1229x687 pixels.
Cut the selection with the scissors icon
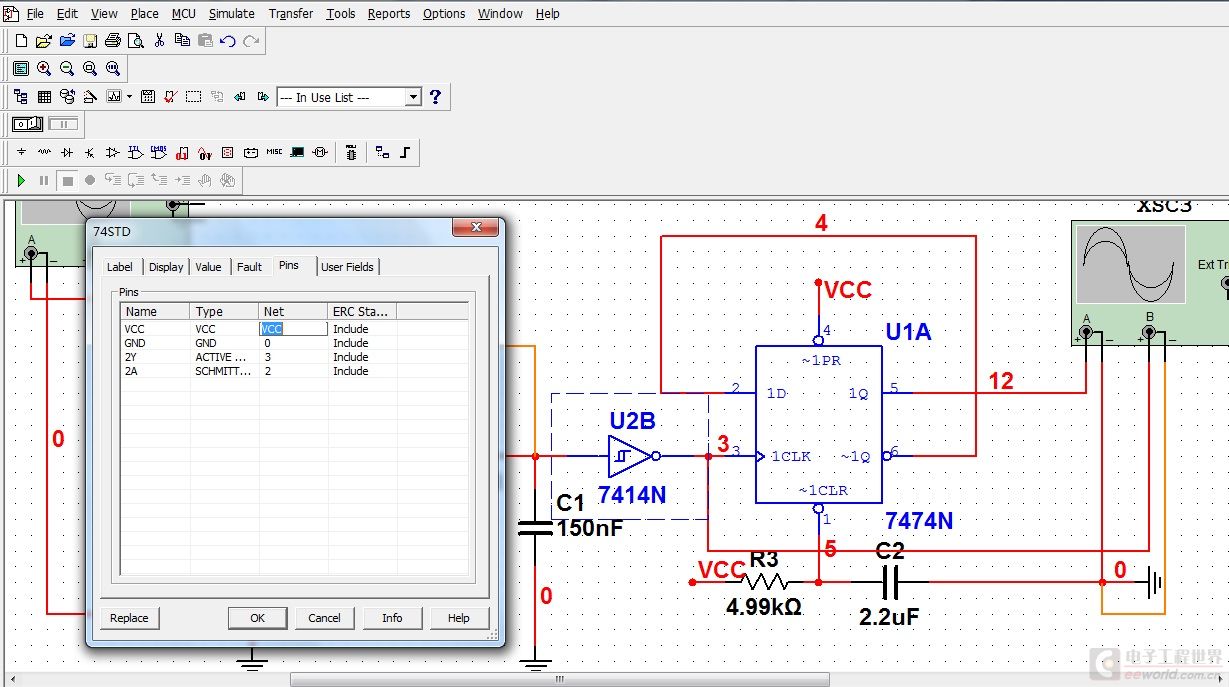coord(159,41)
